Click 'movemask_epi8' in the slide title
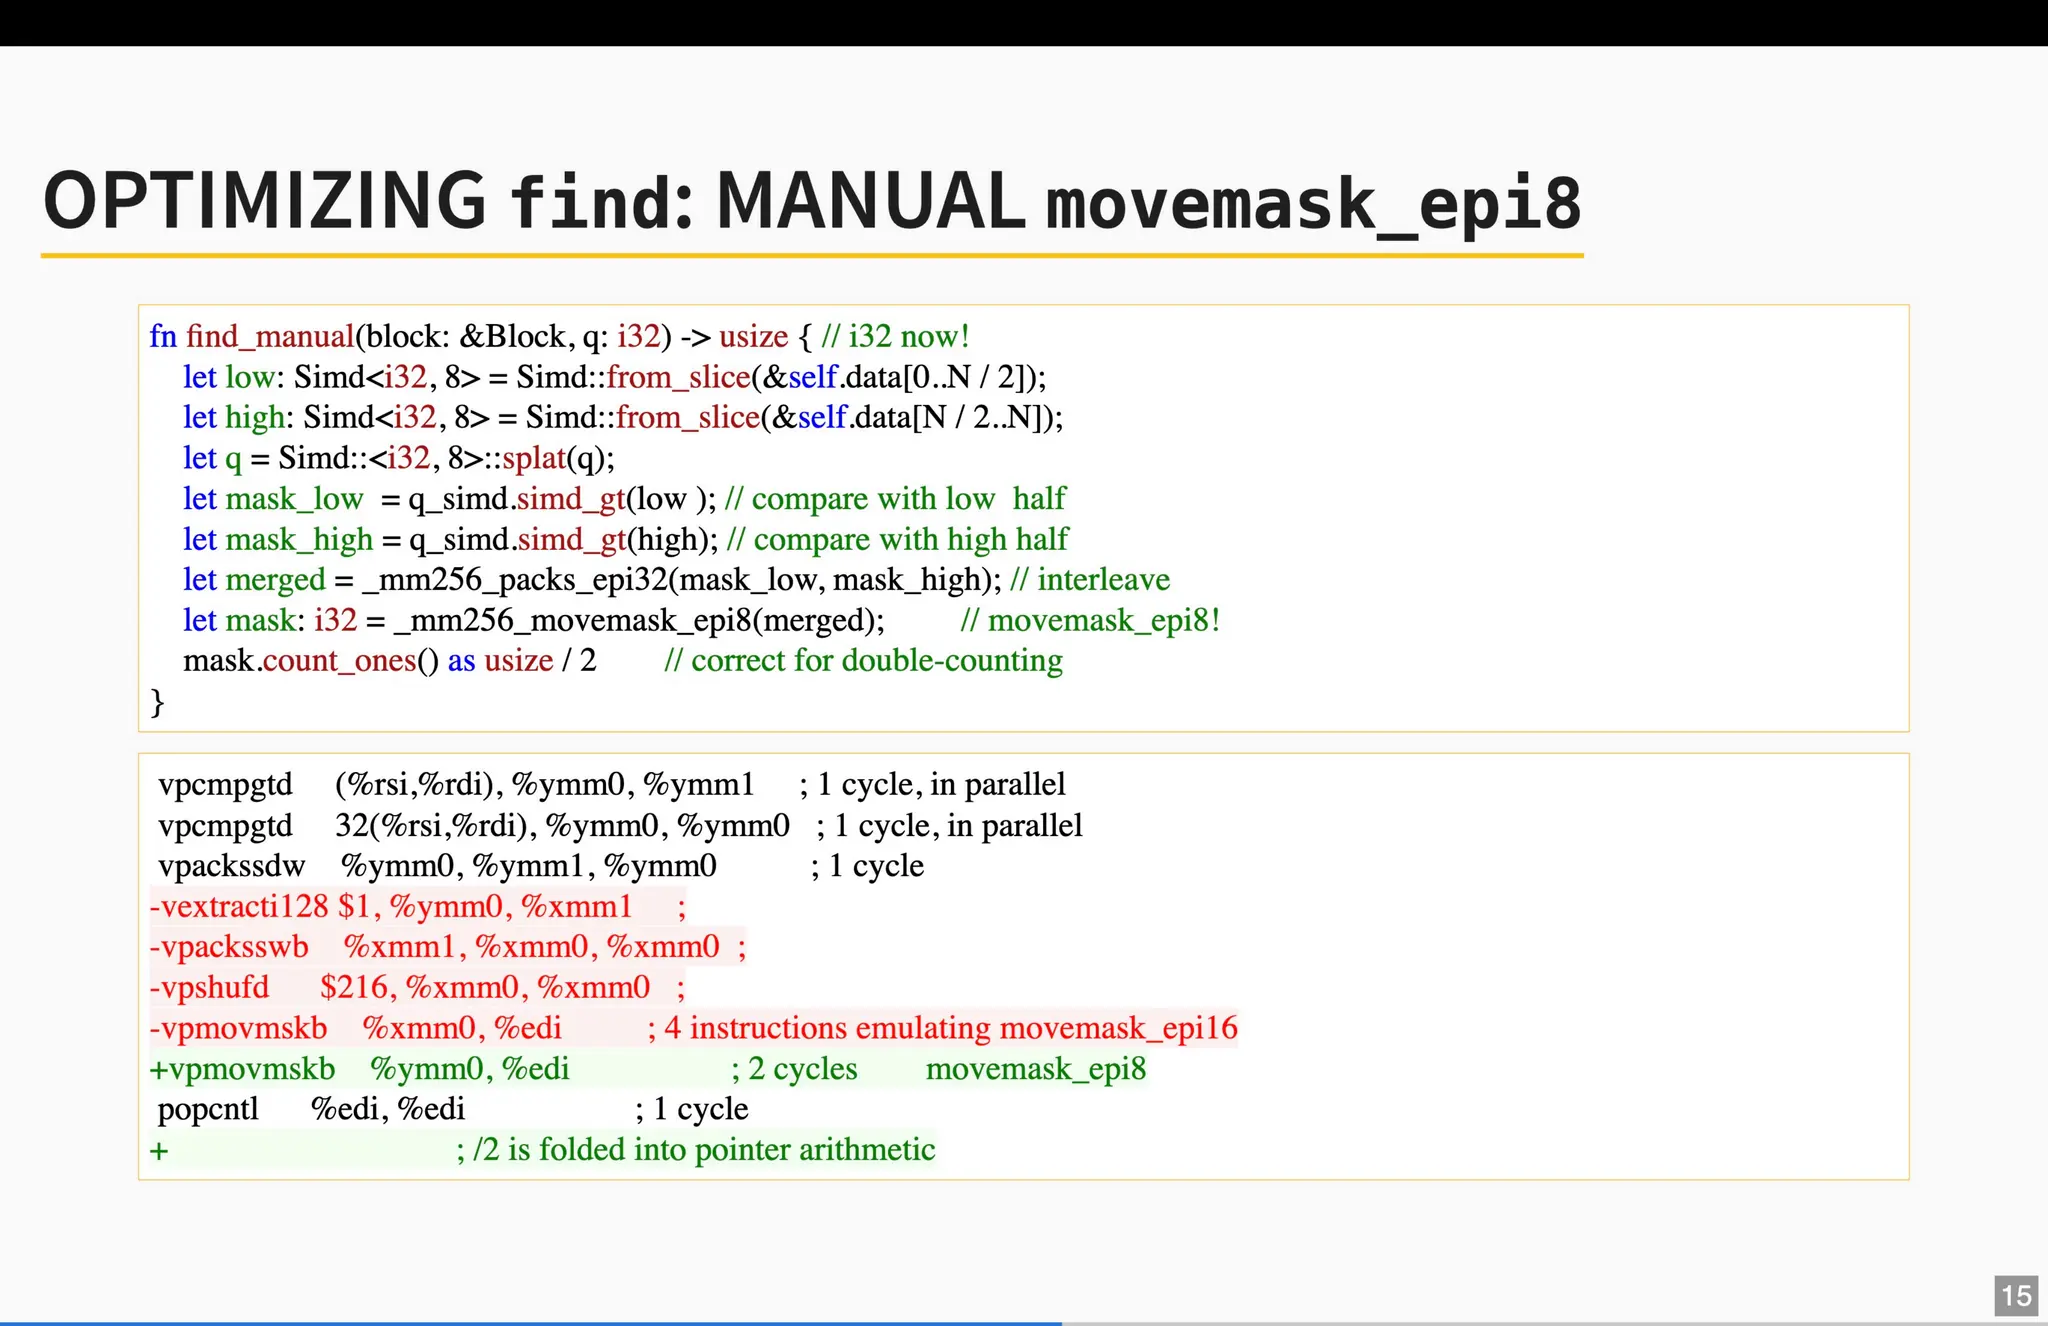The image size is (2048, 1326). coord(1313,203)
